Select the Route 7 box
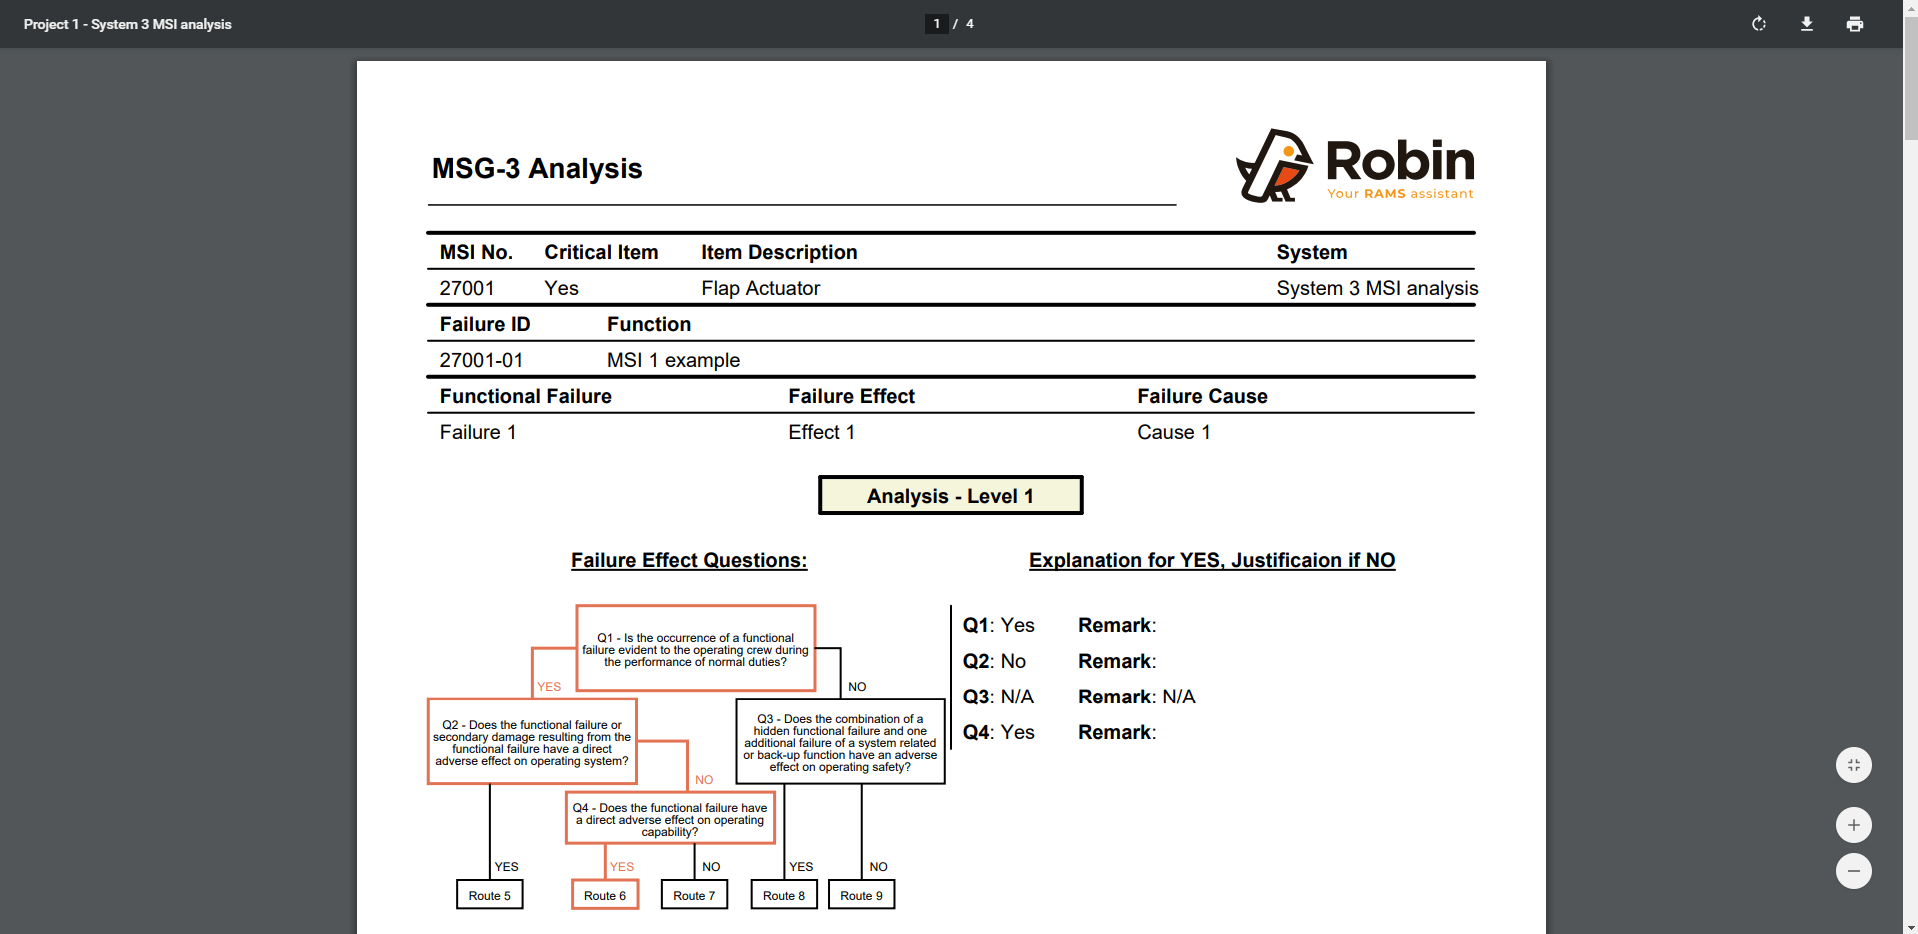This screenshot has height=934, width=1918. pyautogui.click(x=694, y=895)
